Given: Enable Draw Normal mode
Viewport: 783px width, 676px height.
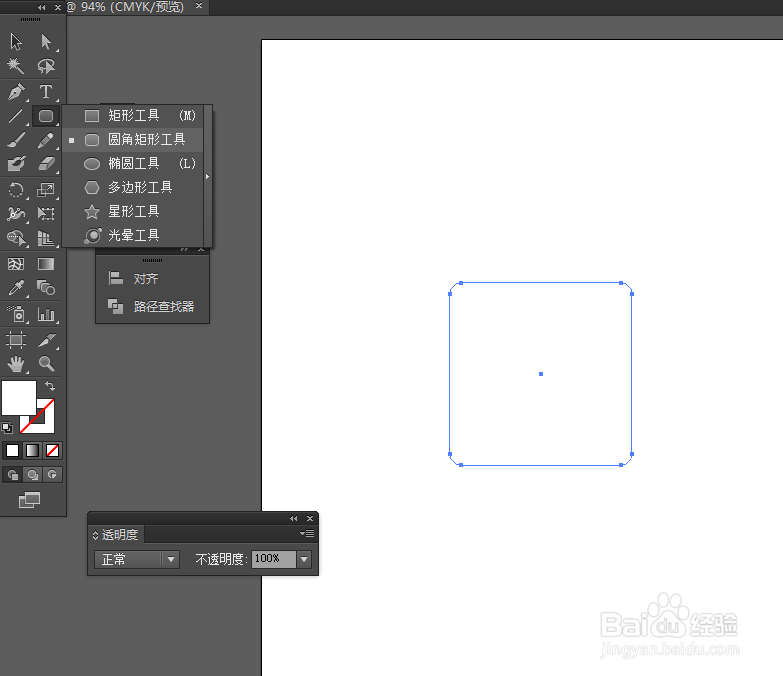Looking at the screenshot, I should coord(12,474).
